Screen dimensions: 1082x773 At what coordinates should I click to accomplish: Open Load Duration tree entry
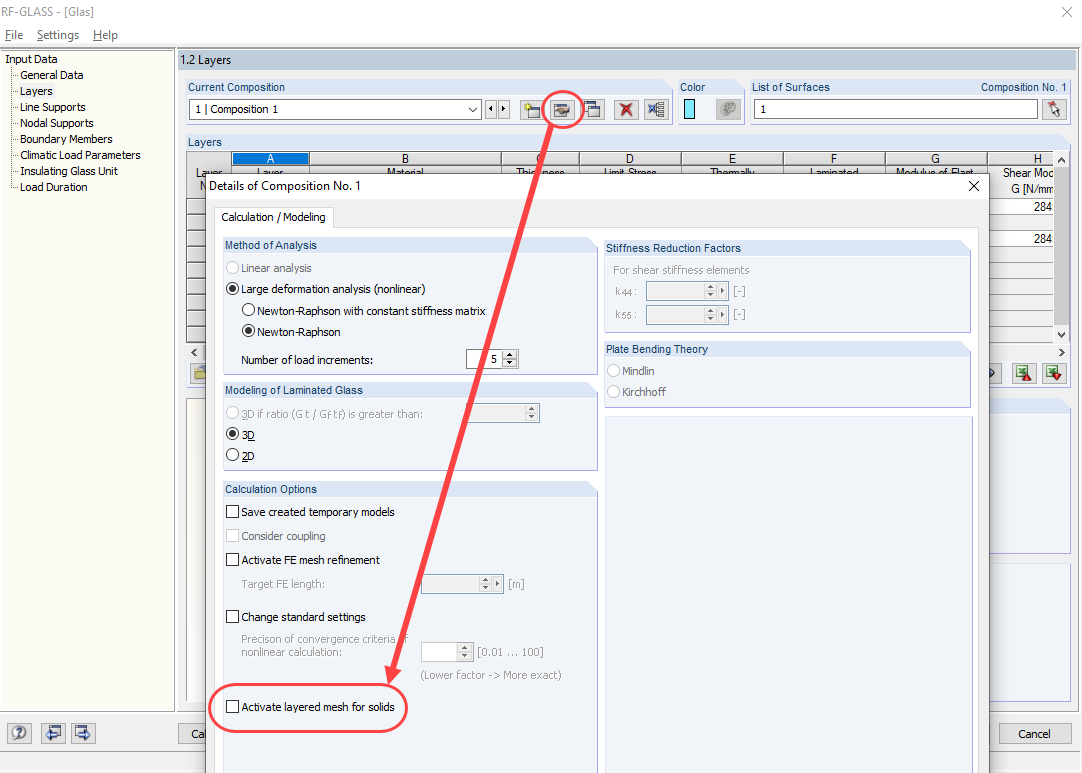(54, 187)
